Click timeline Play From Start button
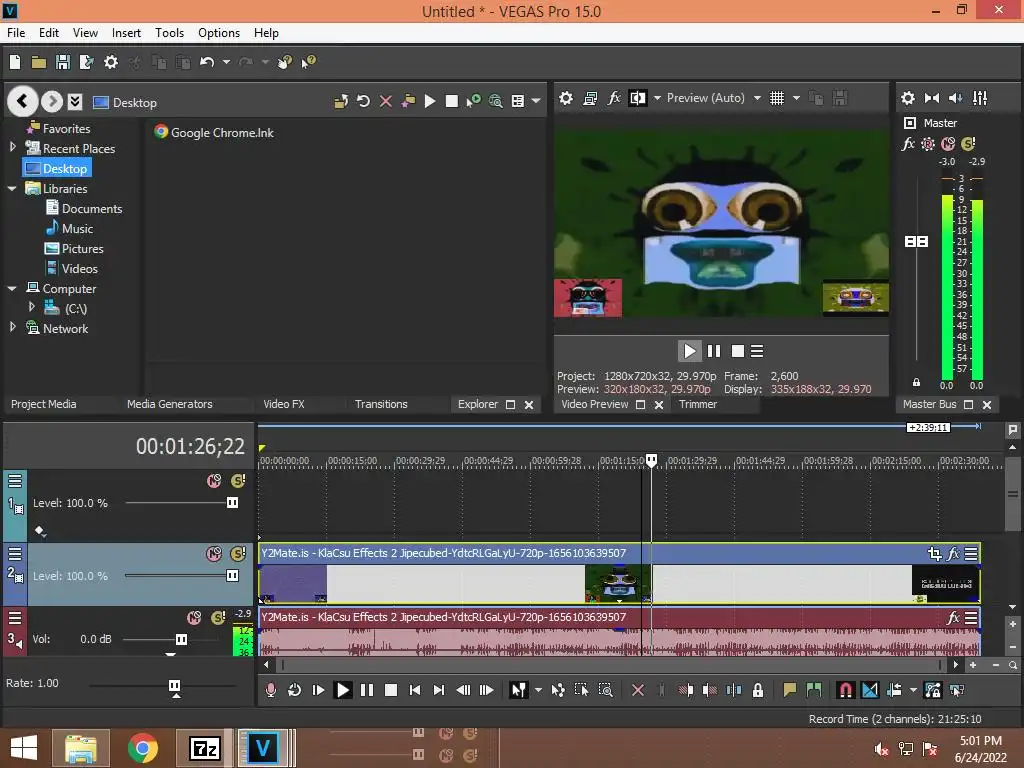1024x768 pixels. click(318, 690)
